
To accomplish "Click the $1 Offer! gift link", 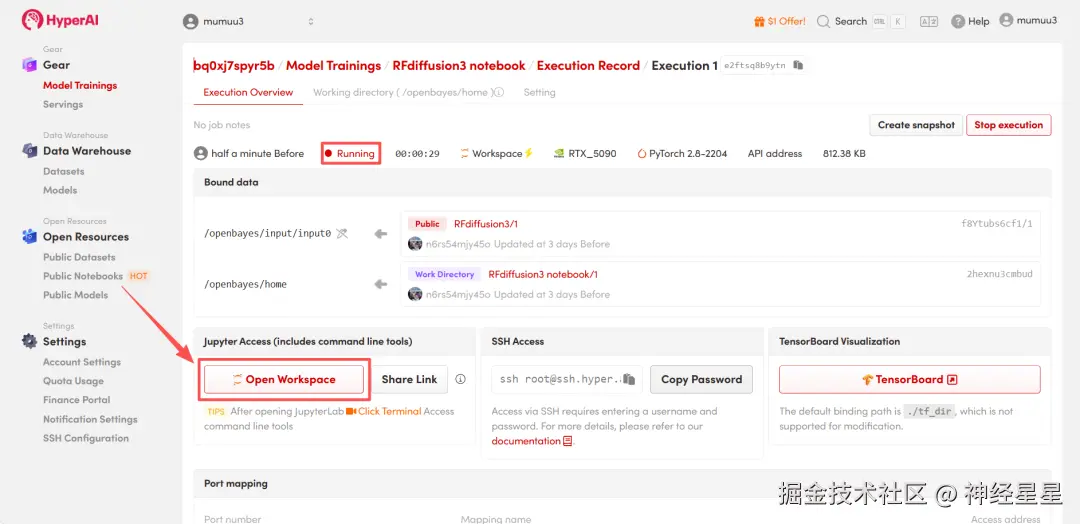I will (x=780, y=21).
